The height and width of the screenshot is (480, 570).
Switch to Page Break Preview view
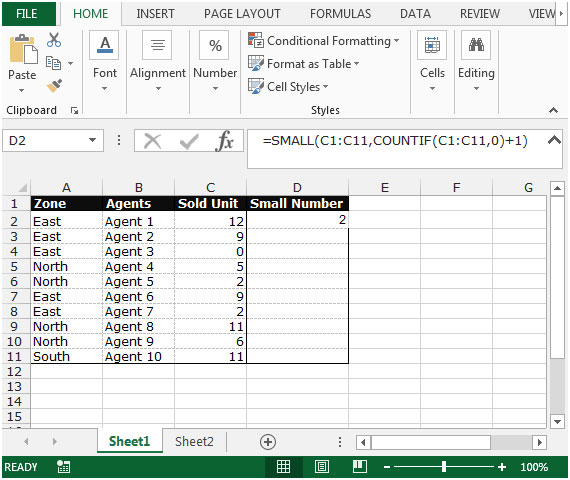coord(360,467)
